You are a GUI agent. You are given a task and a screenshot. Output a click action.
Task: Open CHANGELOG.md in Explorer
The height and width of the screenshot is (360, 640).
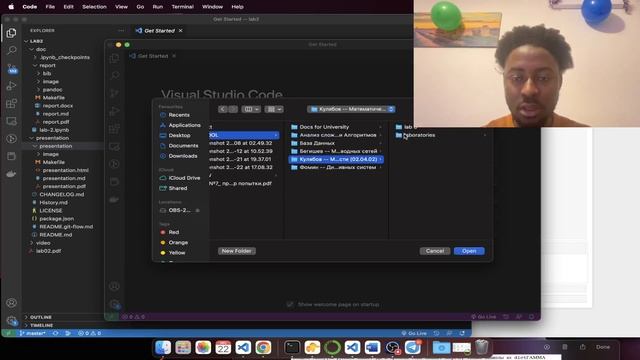(61, 194)
